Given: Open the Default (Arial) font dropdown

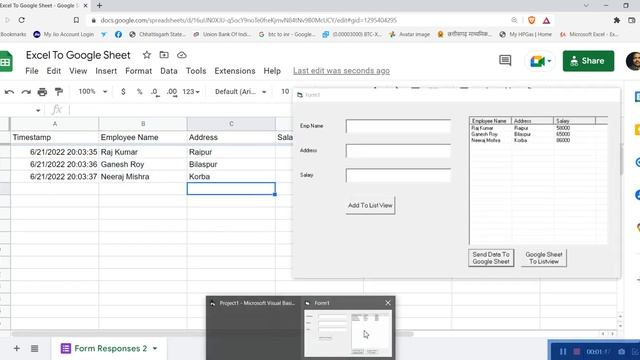Looking at the screenshot, I should point(240,92).
